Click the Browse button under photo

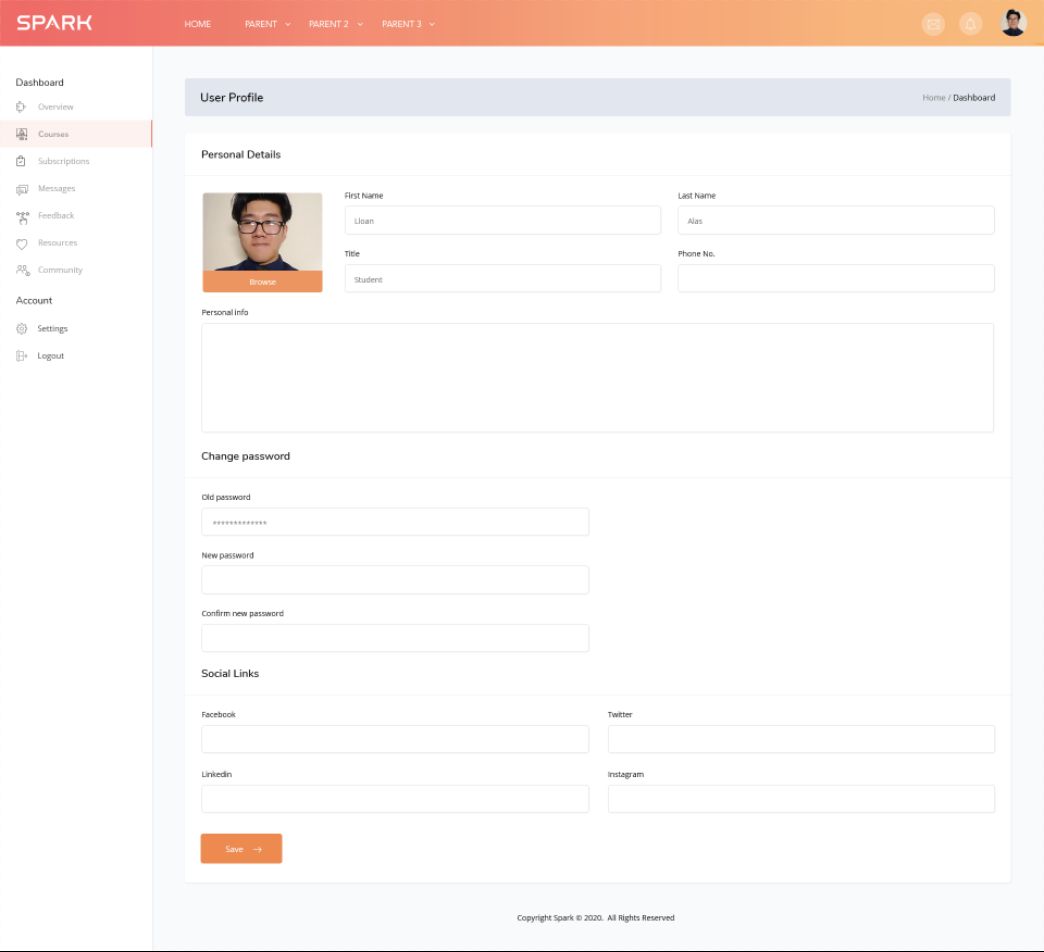262,282
